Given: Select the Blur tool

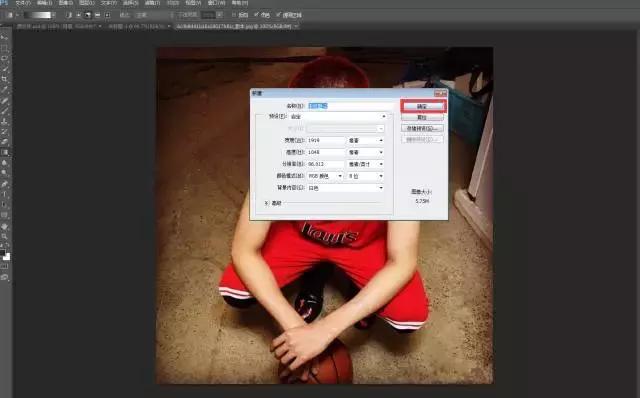Looking at the screenshot, I should [x=5, y=163].
